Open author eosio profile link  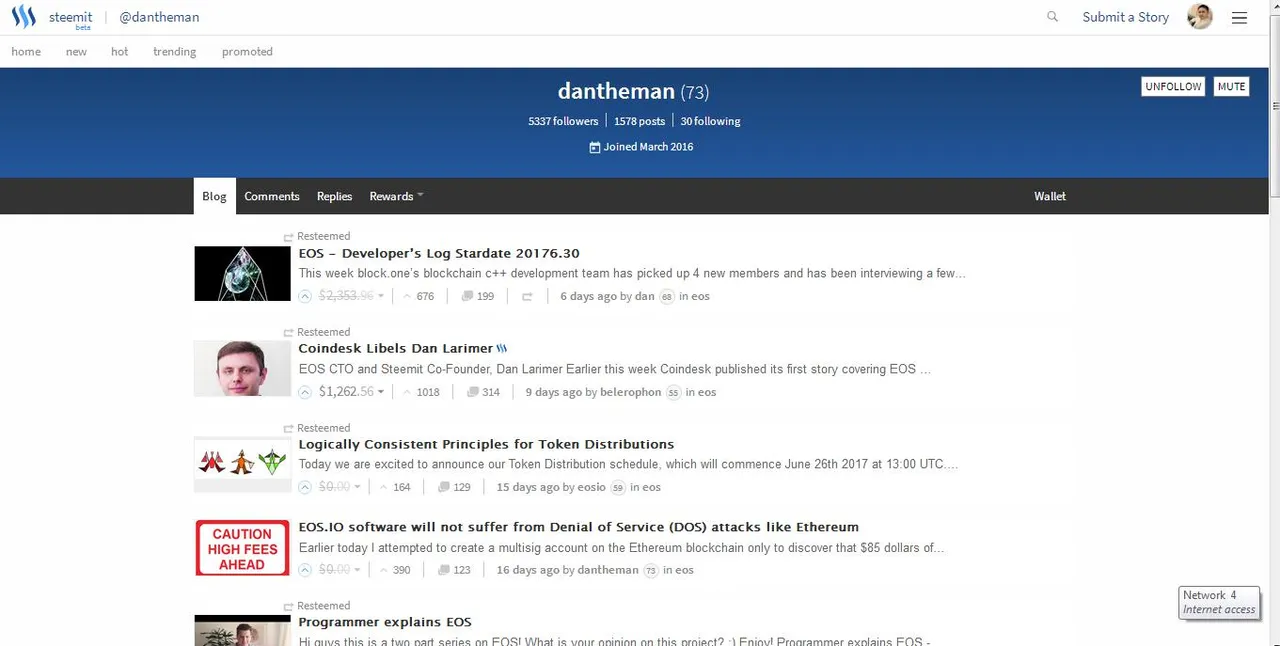coord(592,487)
